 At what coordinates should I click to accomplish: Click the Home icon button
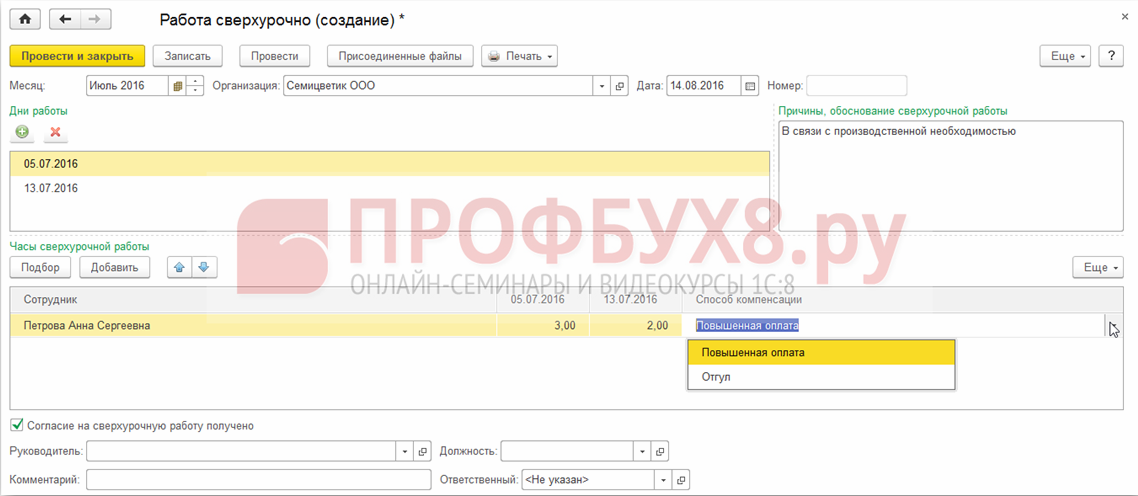(x=25, y=19)
